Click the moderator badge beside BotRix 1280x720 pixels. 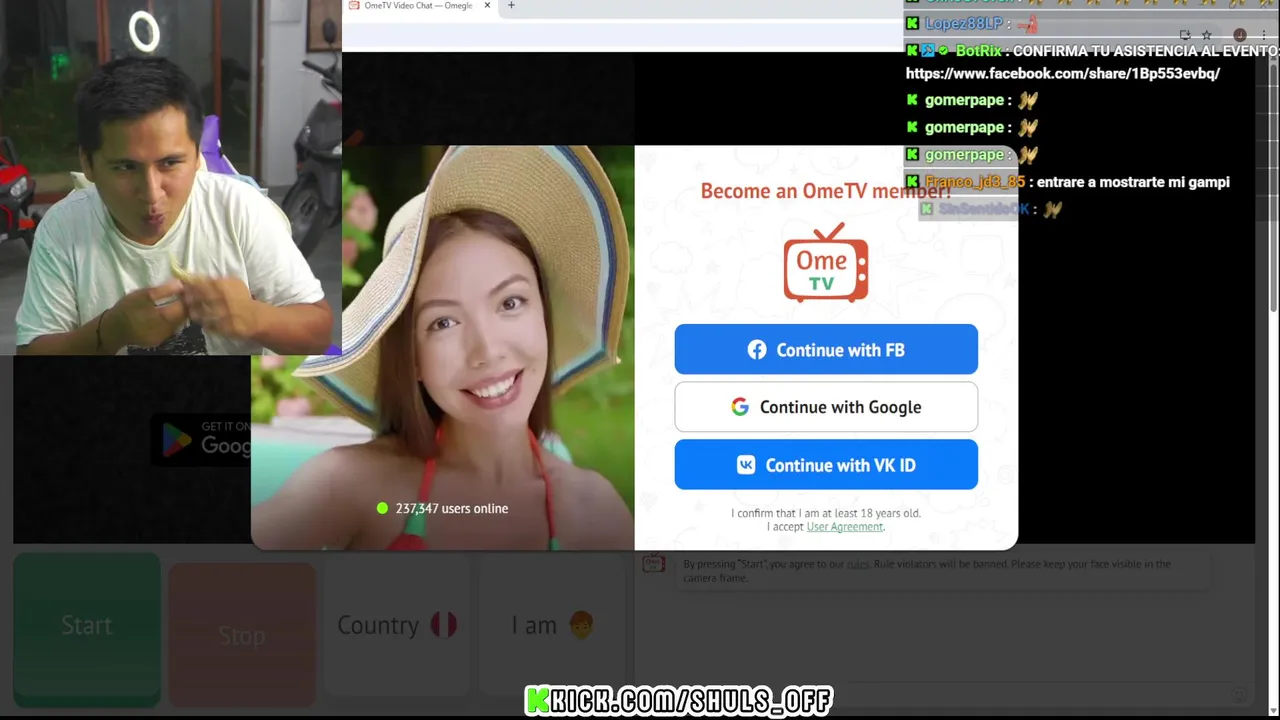(x=928, y=51)
